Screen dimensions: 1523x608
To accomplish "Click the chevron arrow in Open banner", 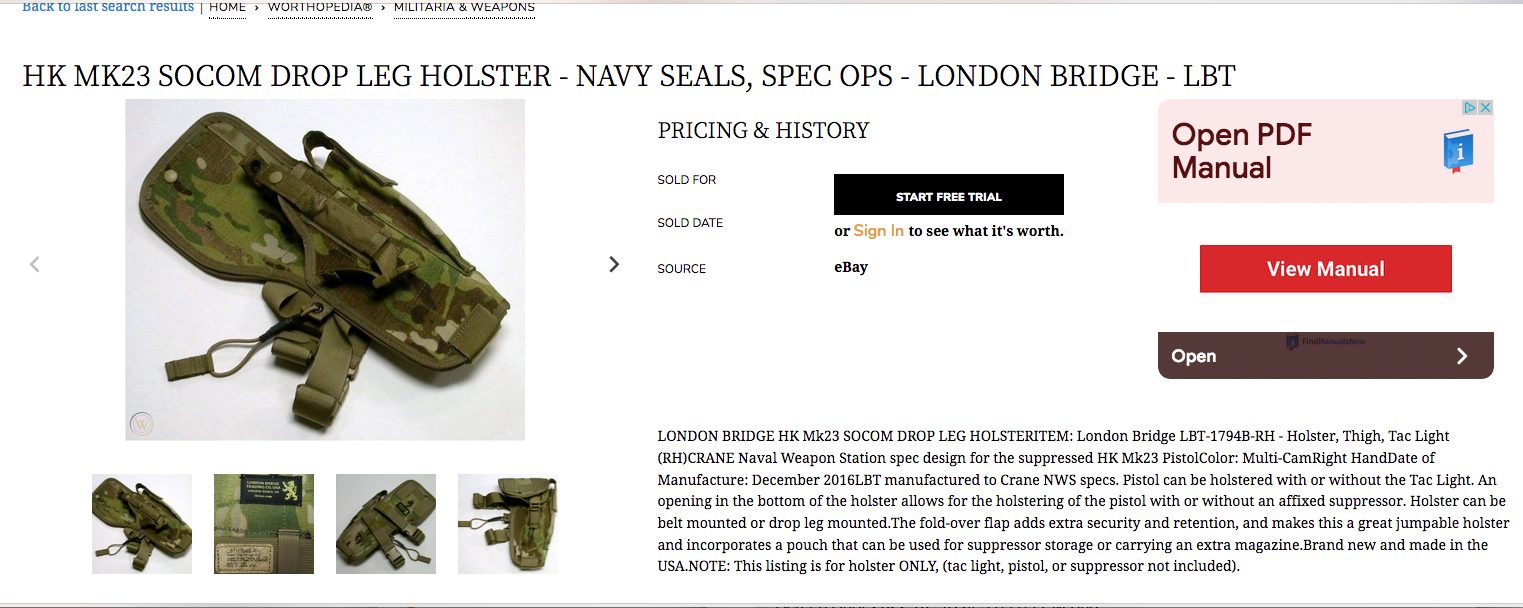I will (1462, 356).
